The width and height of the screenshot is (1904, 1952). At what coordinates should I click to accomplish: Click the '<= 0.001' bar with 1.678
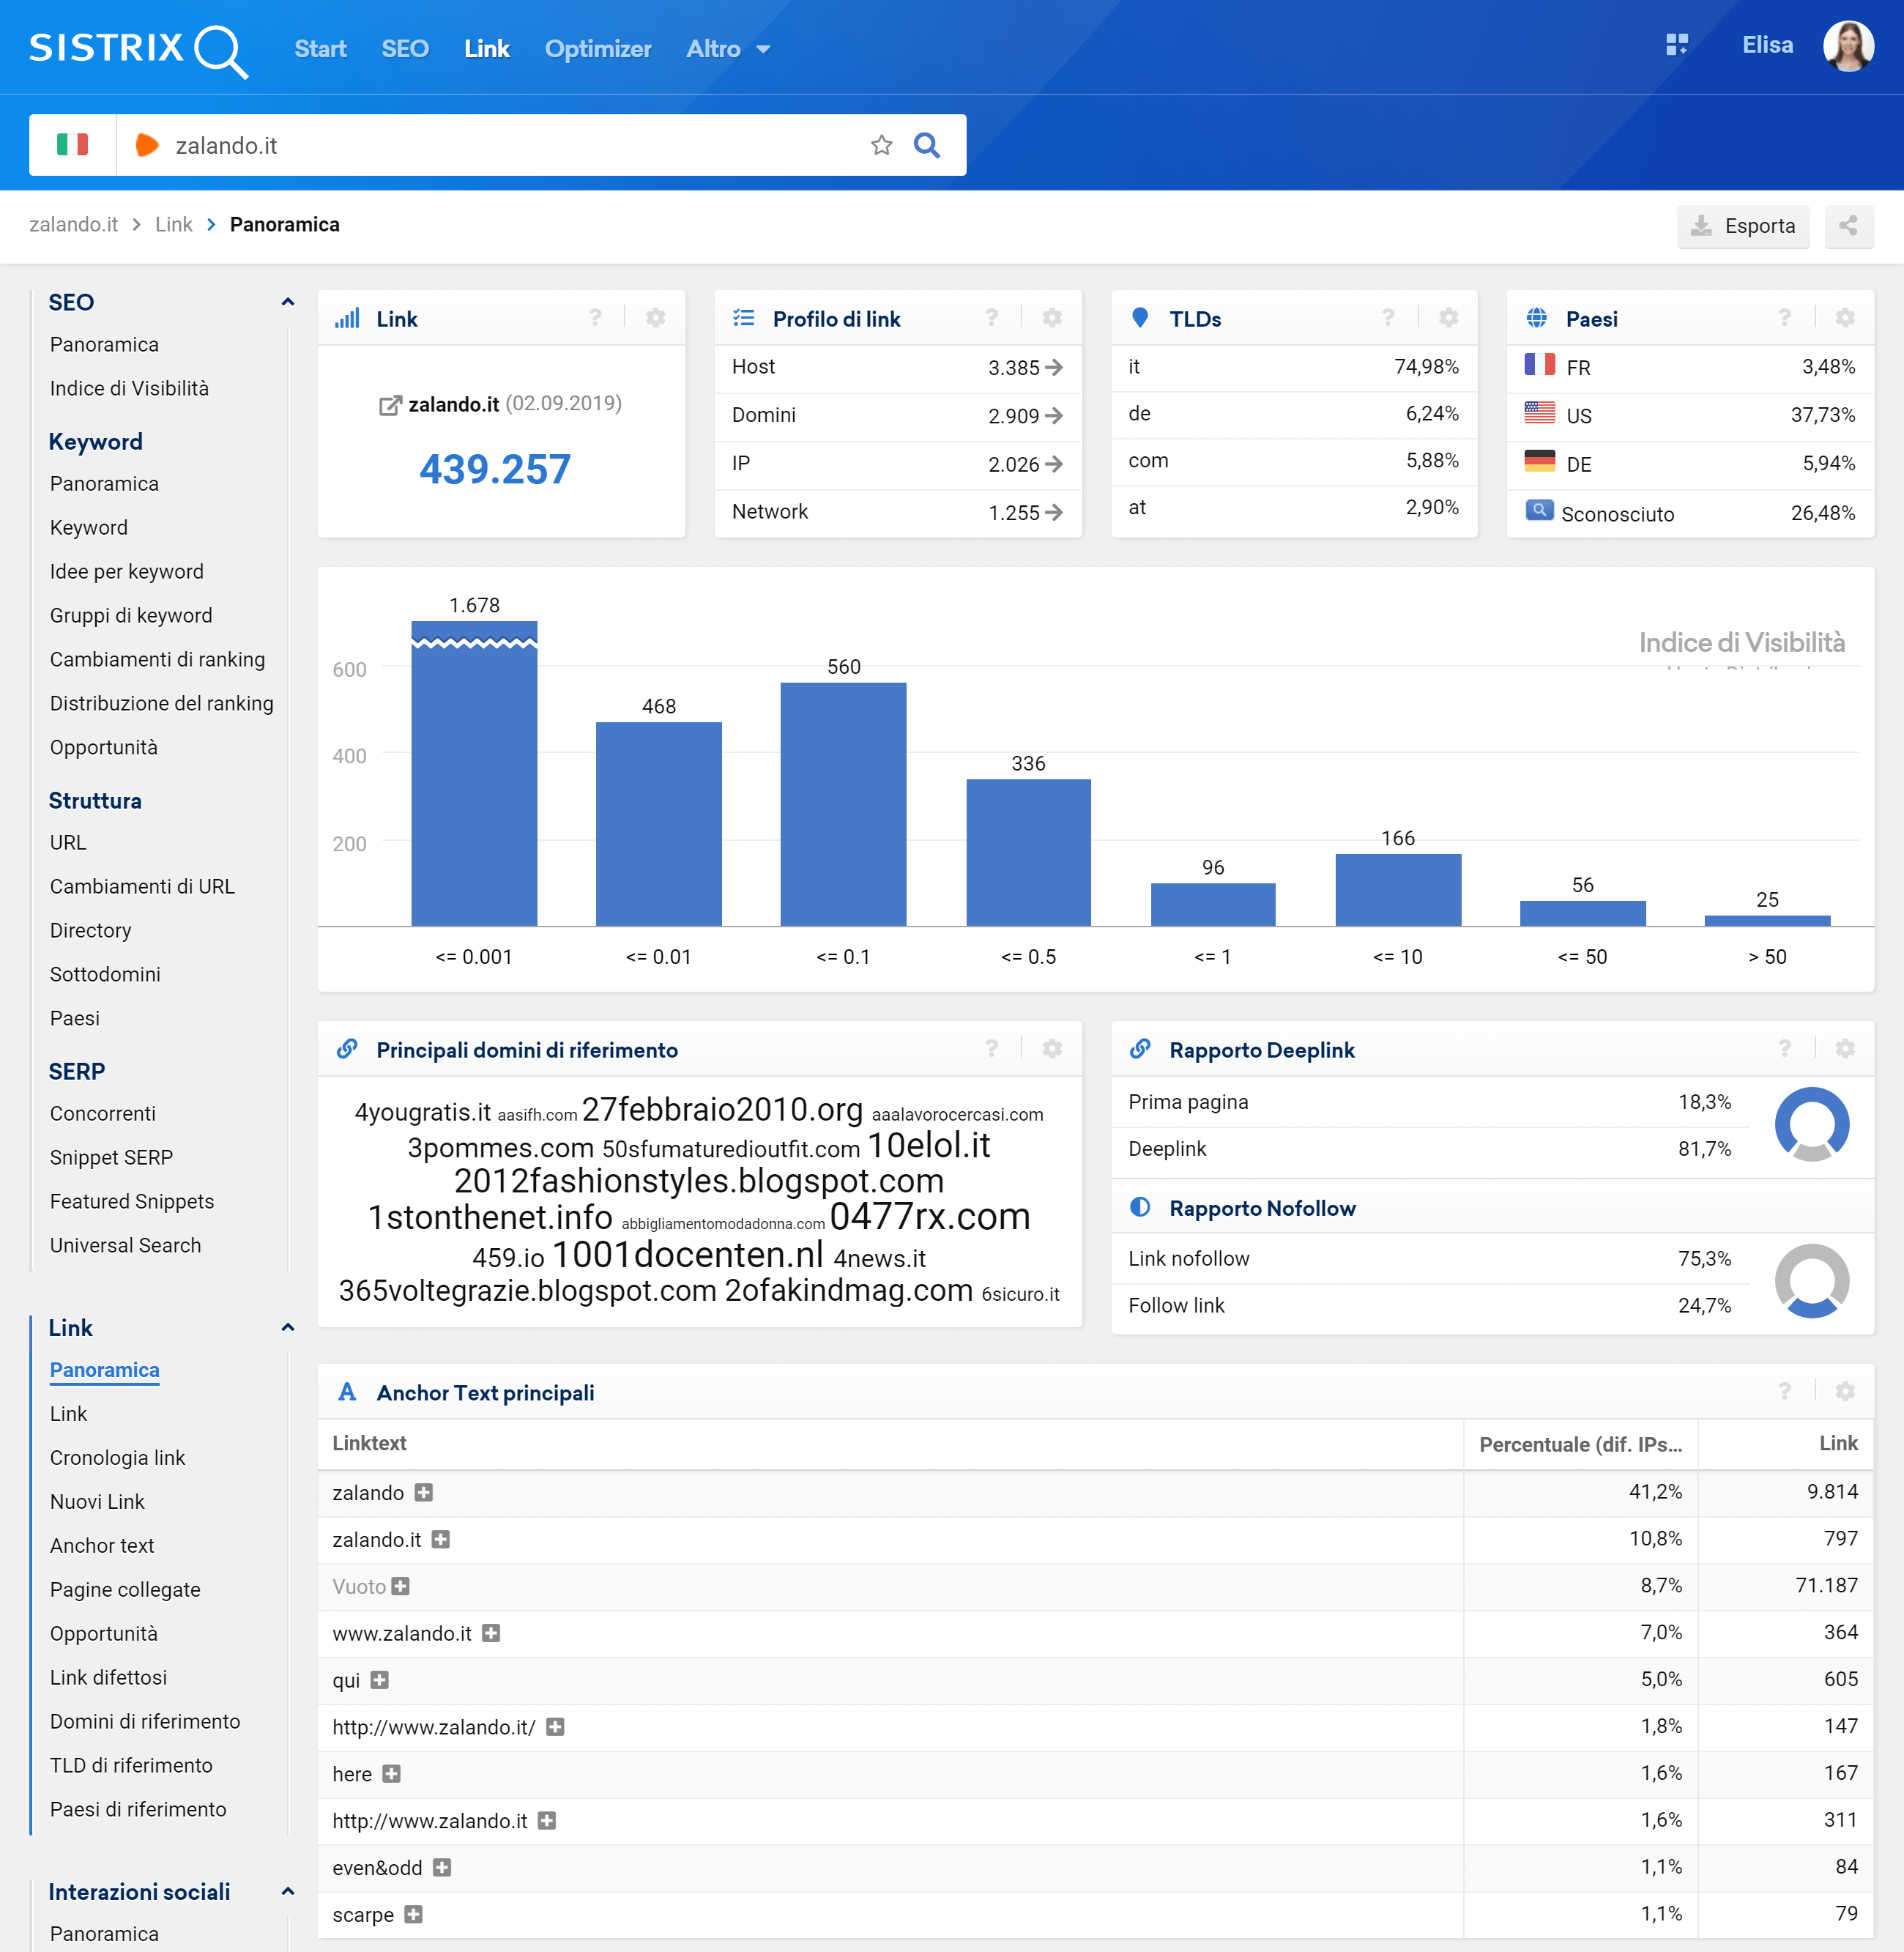tap(474, 774)
